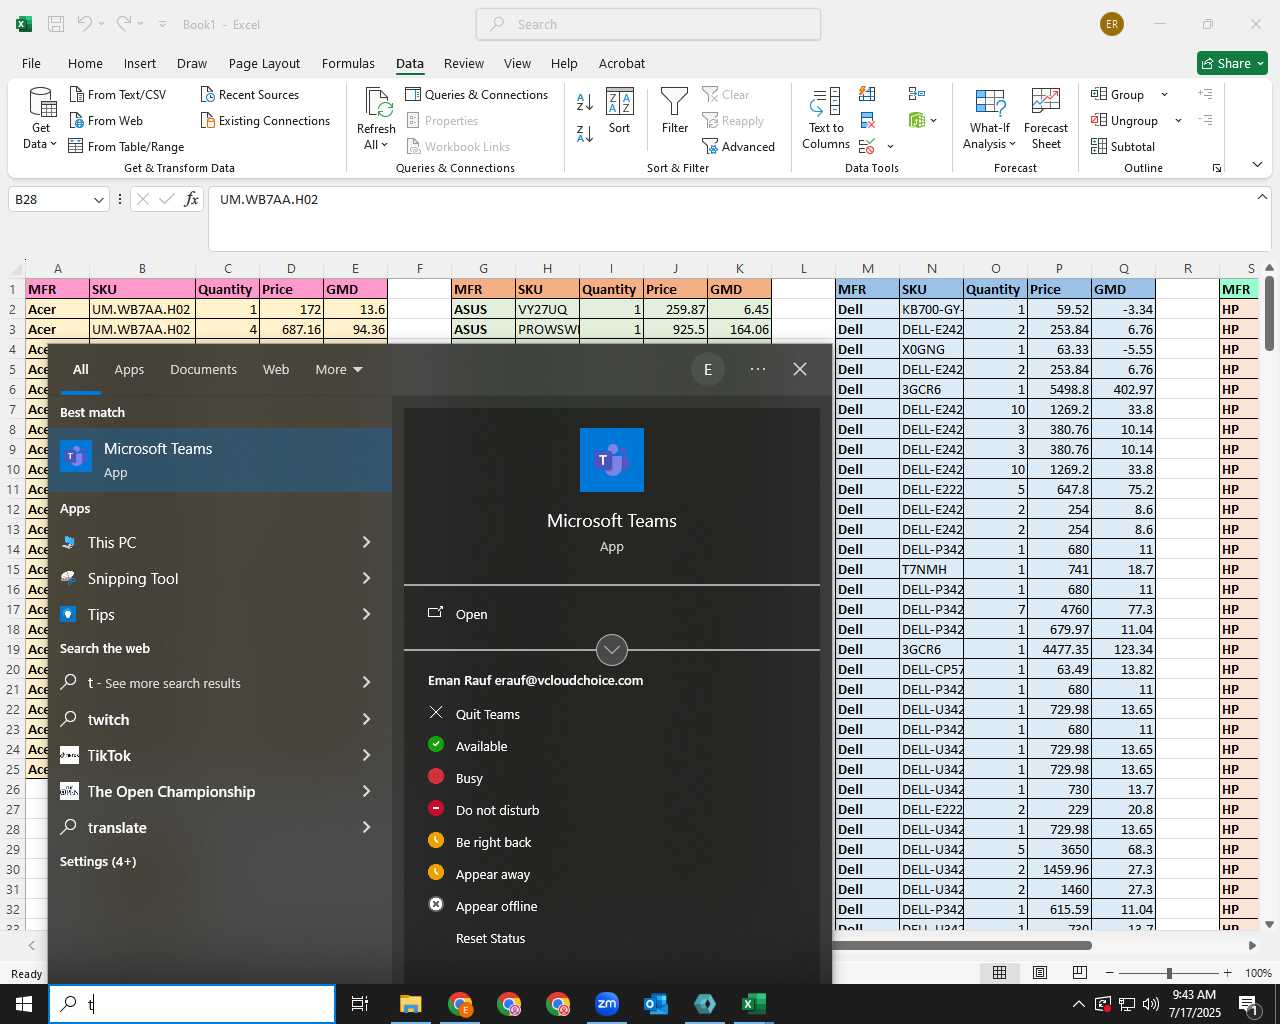
Task: Select Documents search filter tab
Action: (203, 369)
